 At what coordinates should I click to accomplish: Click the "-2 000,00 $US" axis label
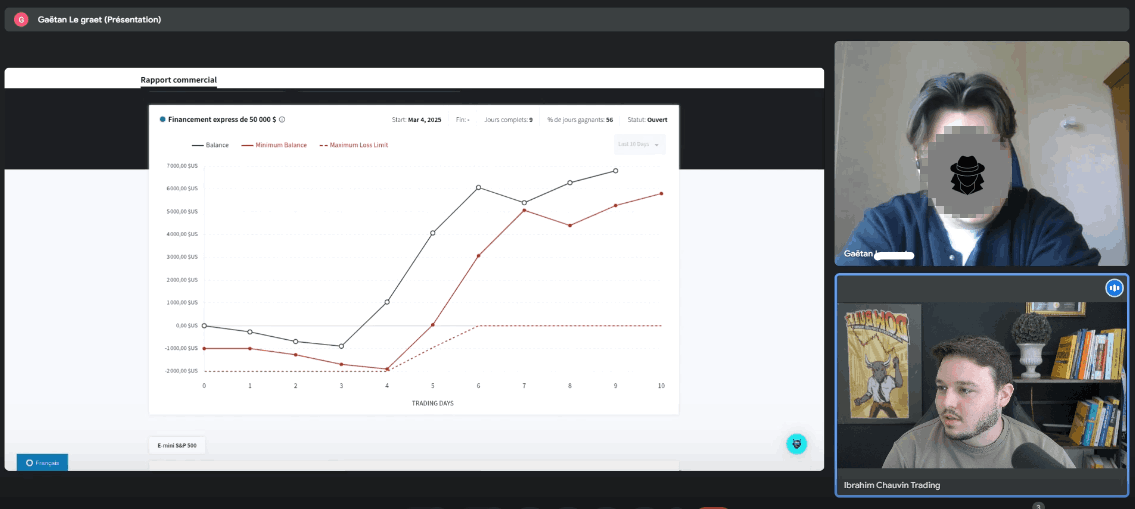pos(182,371)
